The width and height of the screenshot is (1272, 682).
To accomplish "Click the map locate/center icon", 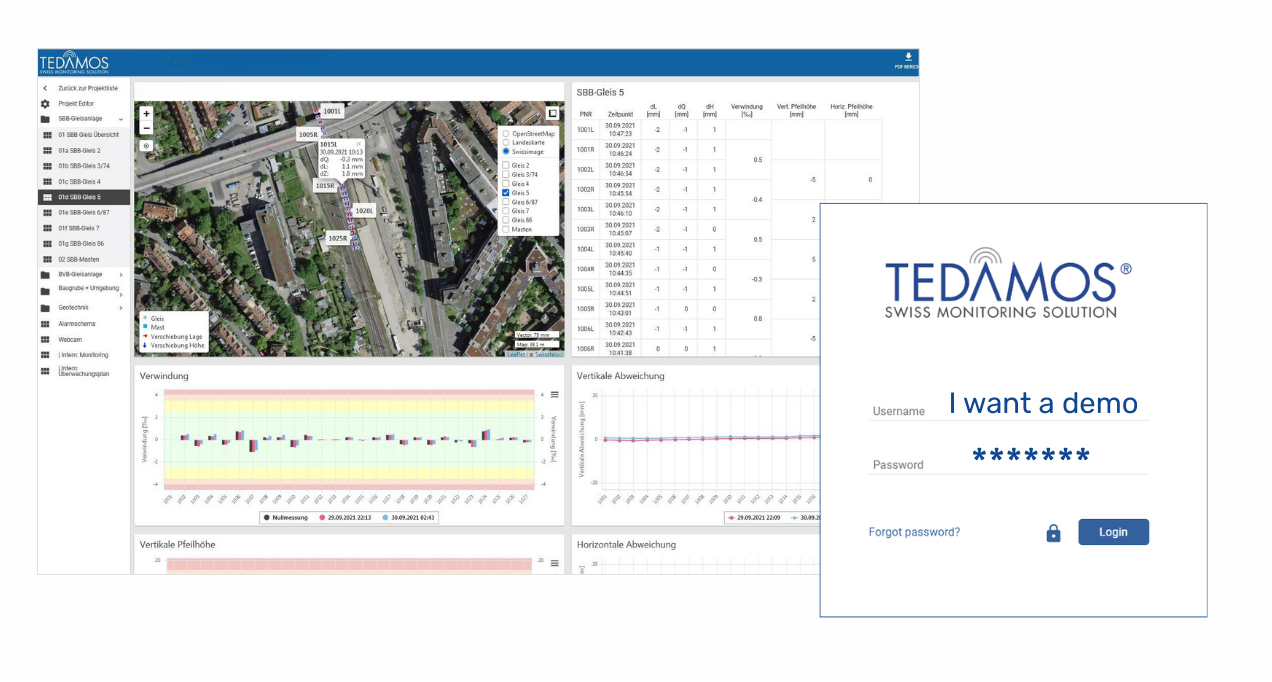I will [146, 146].
